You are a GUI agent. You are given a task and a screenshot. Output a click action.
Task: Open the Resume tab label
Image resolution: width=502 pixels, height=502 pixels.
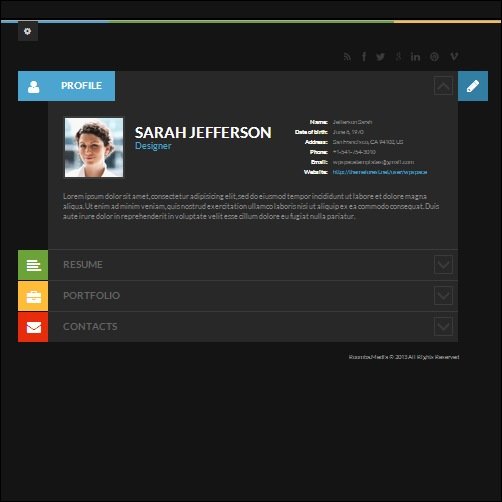coord(83,265)
